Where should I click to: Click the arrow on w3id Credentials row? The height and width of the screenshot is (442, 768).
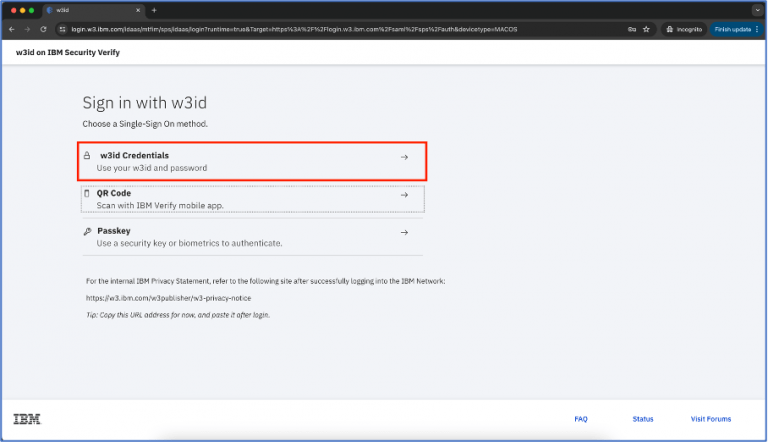(x=404, y=157)
